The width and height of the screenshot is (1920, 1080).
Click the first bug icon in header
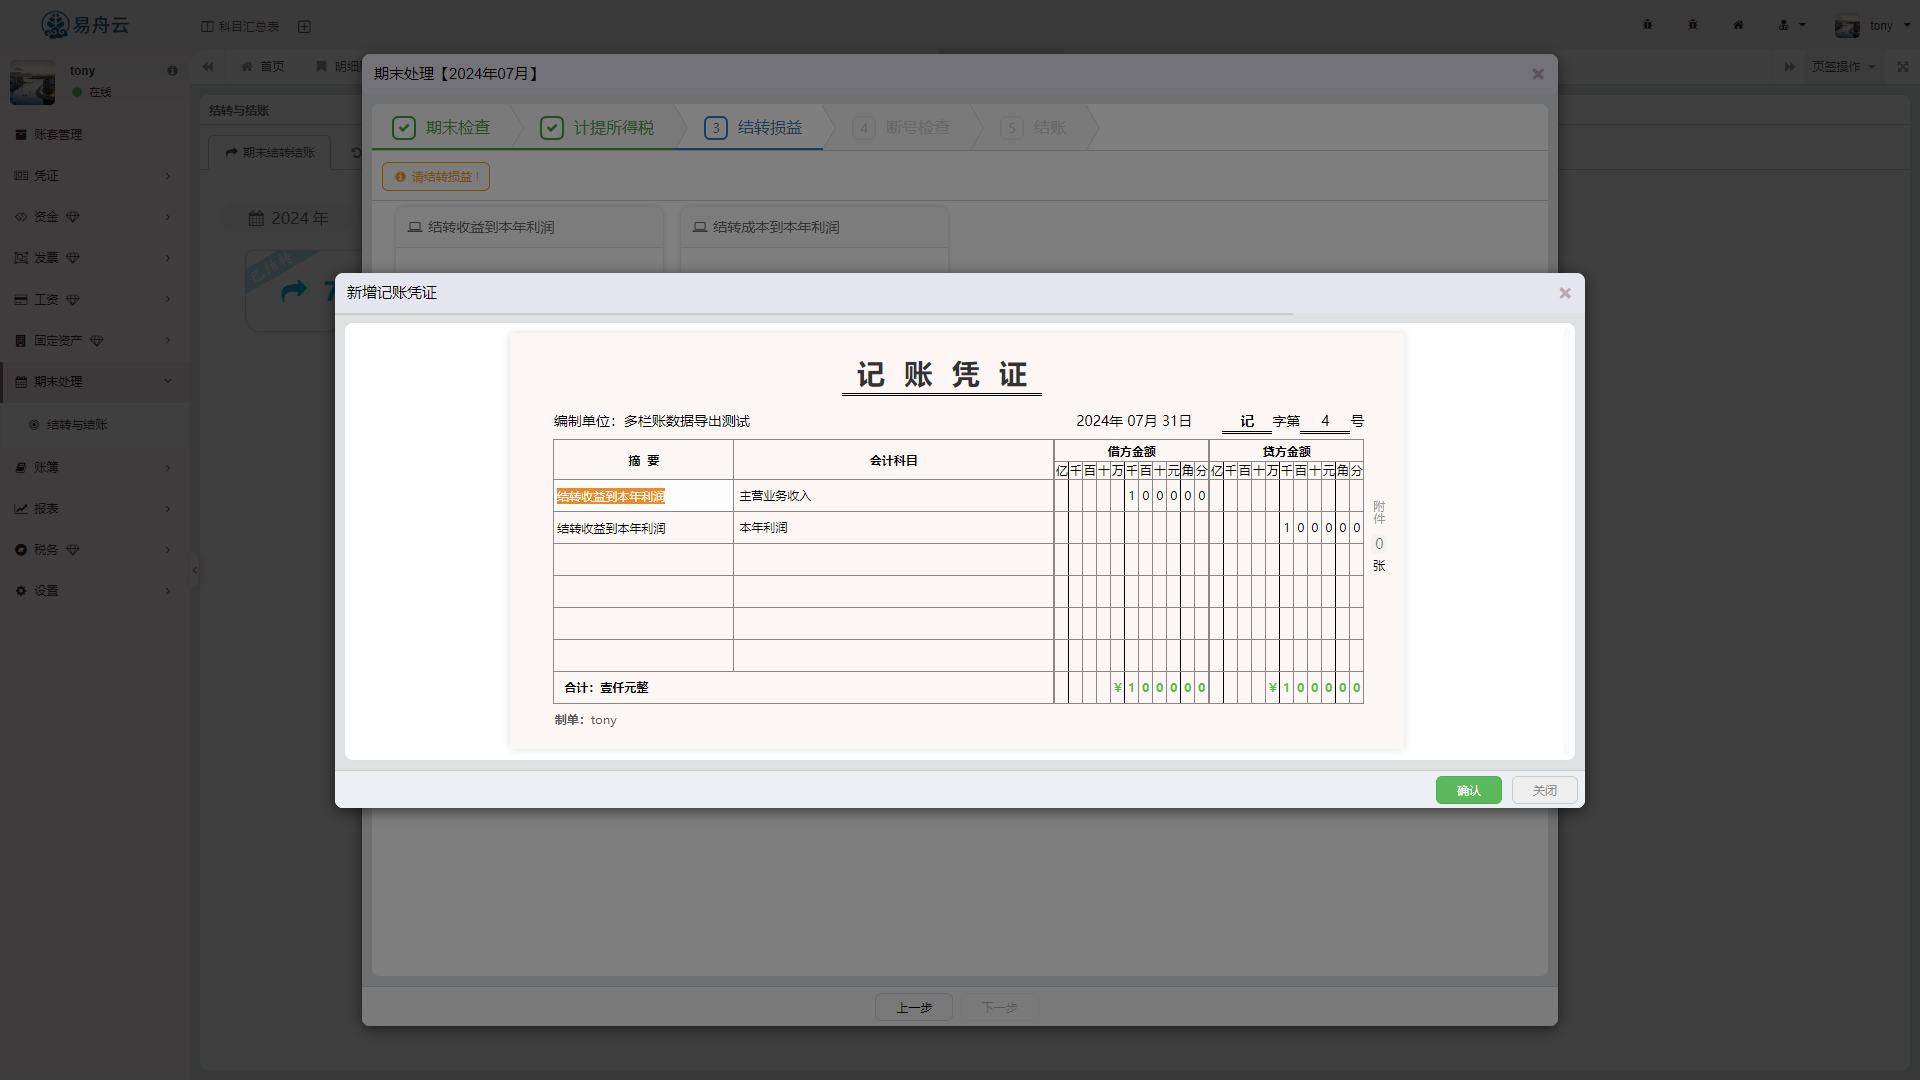point(1647,25)
